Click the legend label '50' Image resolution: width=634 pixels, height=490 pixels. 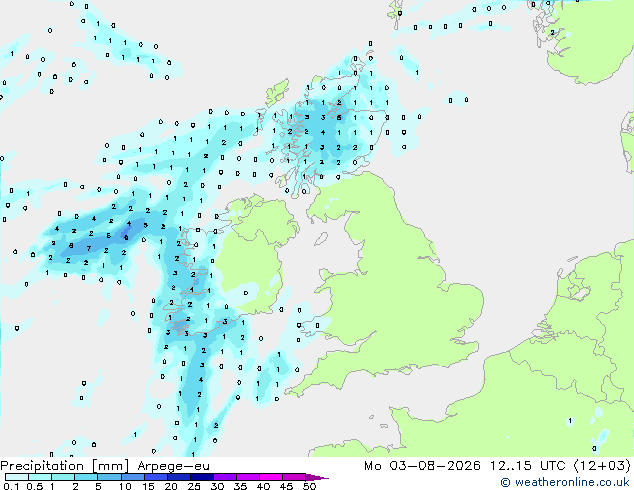pos(309,486)
